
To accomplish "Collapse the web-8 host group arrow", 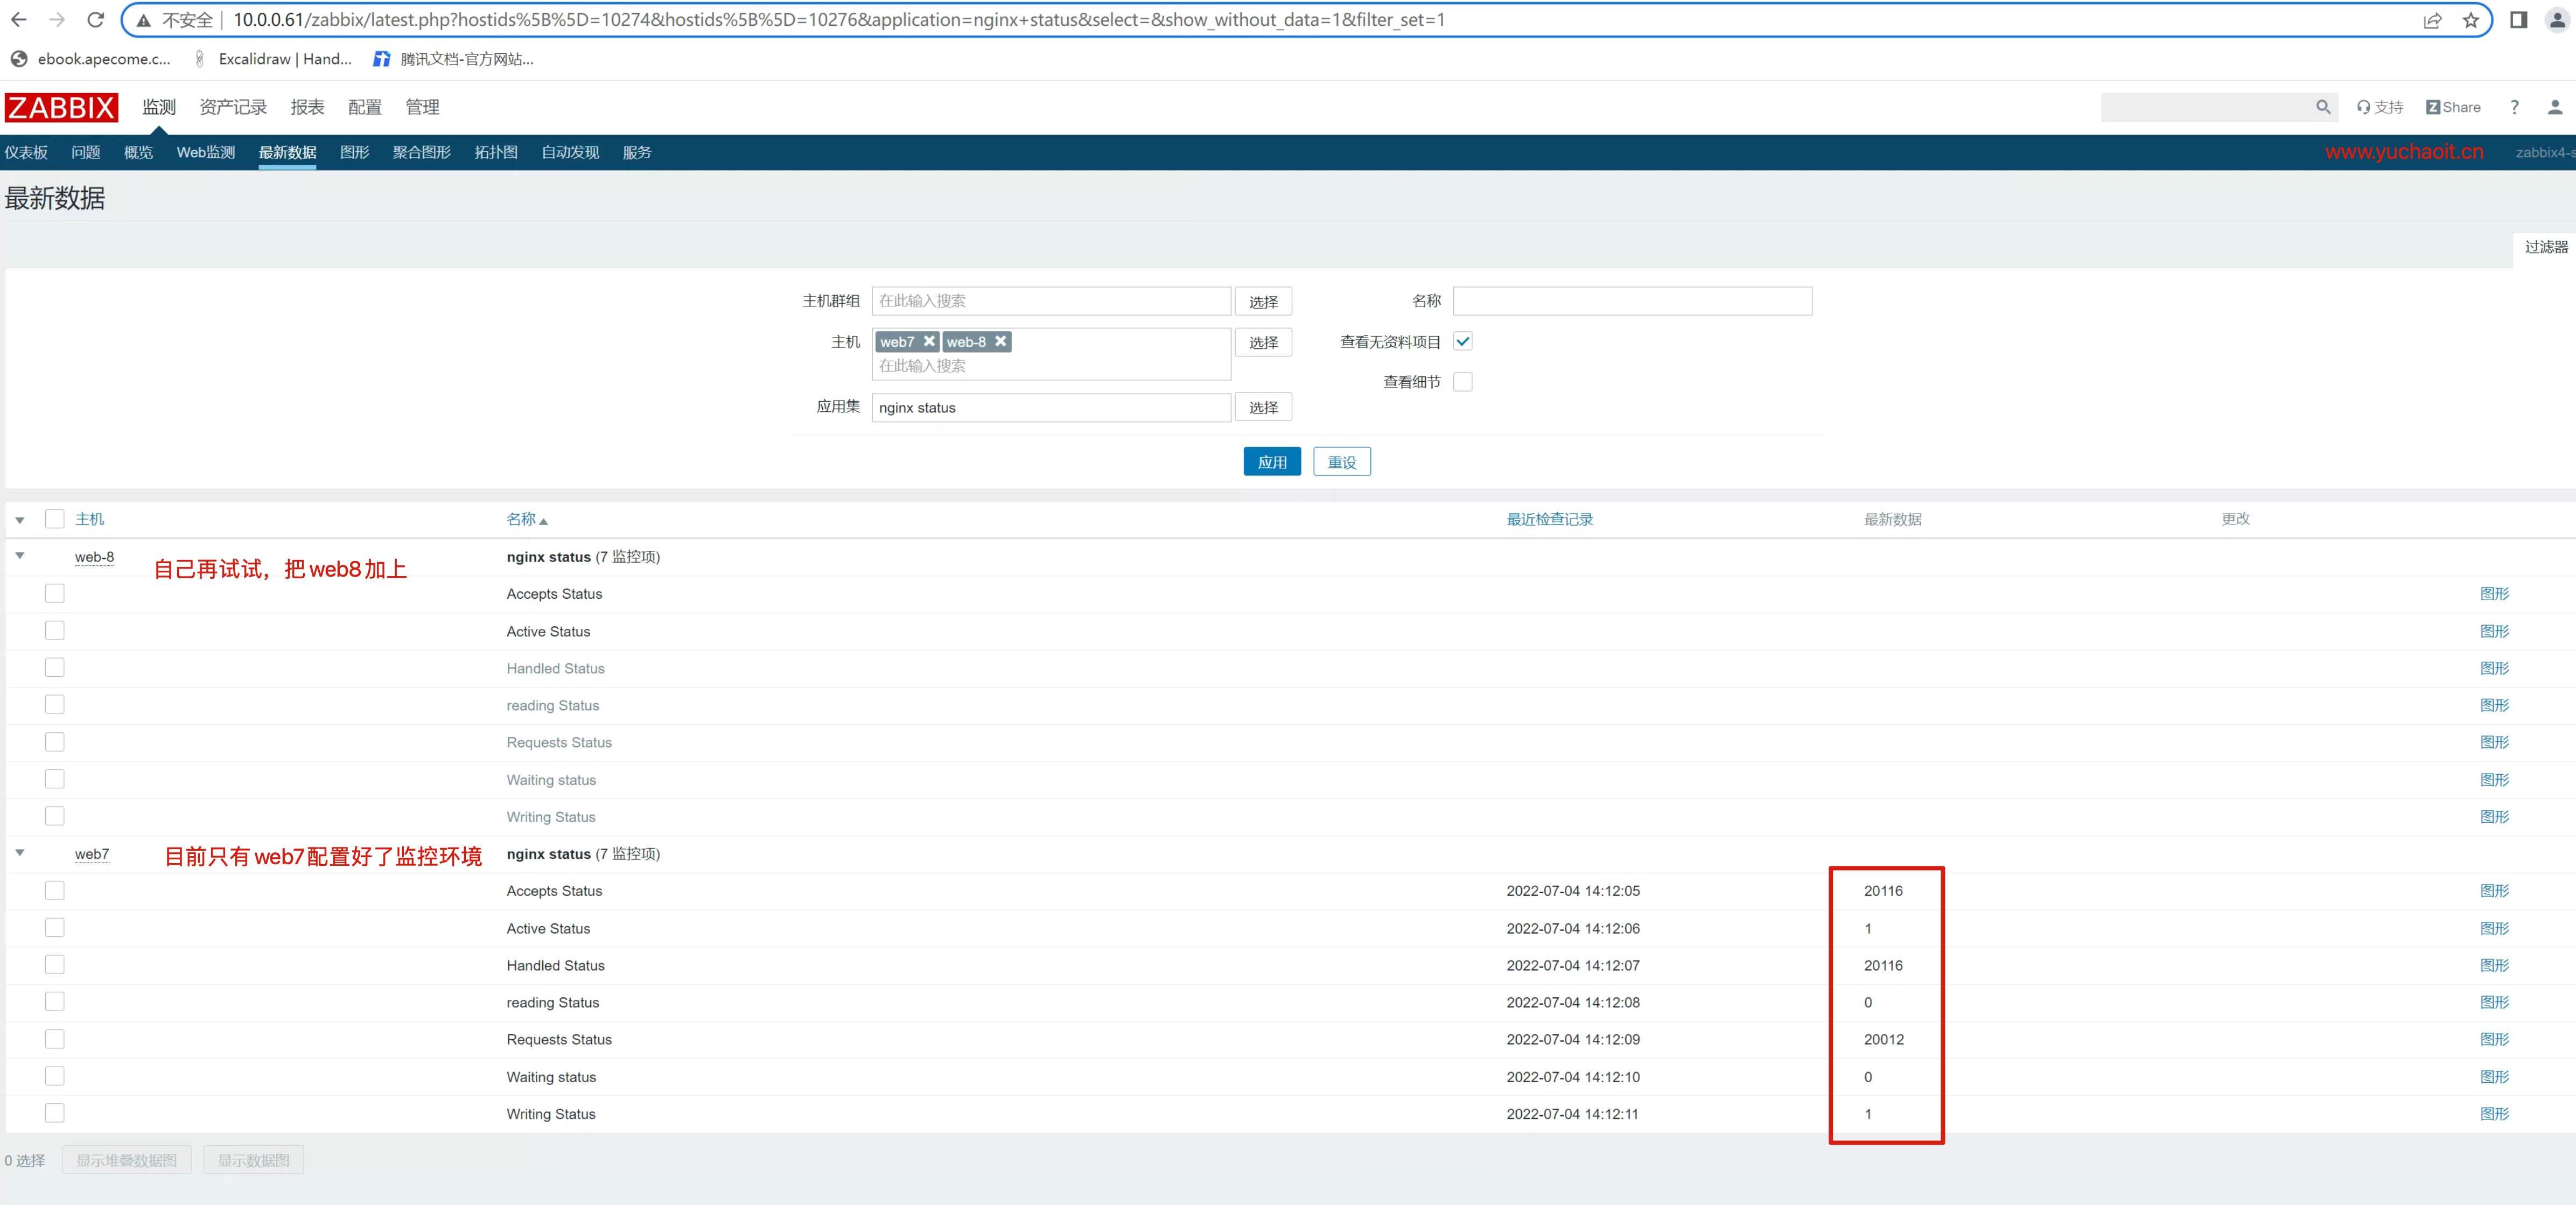I will [20, 556].
